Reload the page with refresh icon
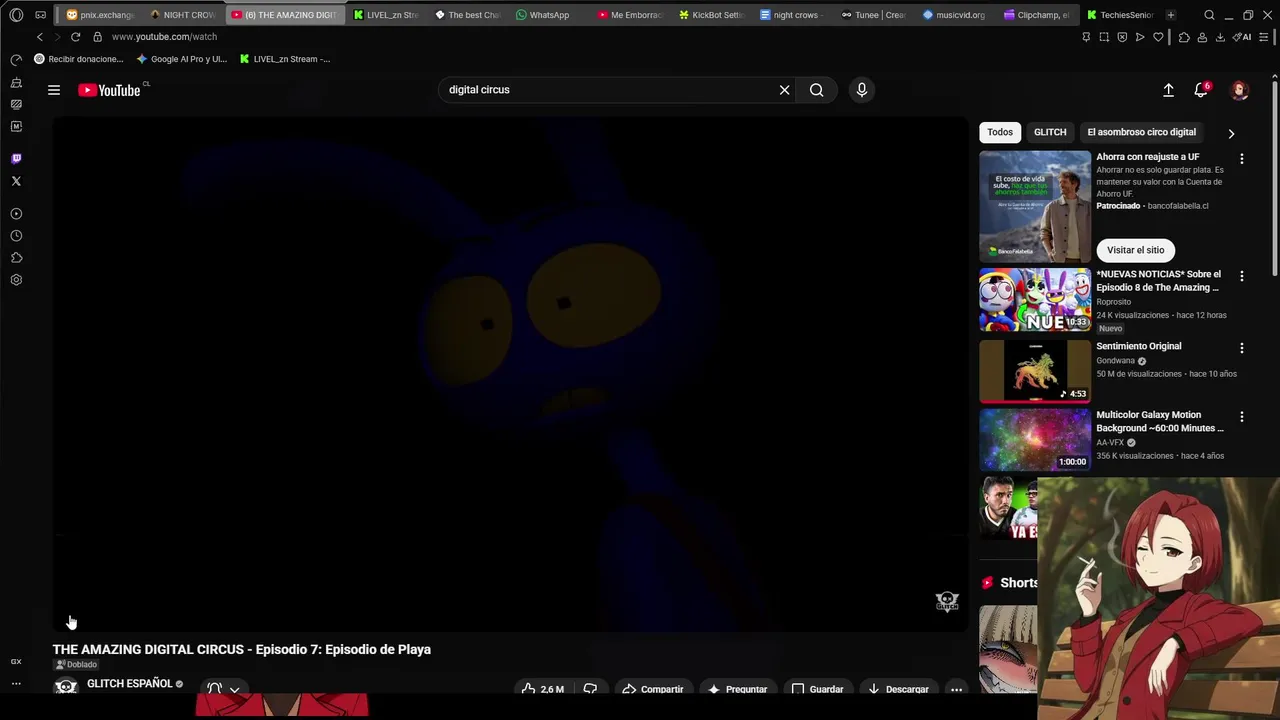1280x720 pixels. (x=75, y=37)
